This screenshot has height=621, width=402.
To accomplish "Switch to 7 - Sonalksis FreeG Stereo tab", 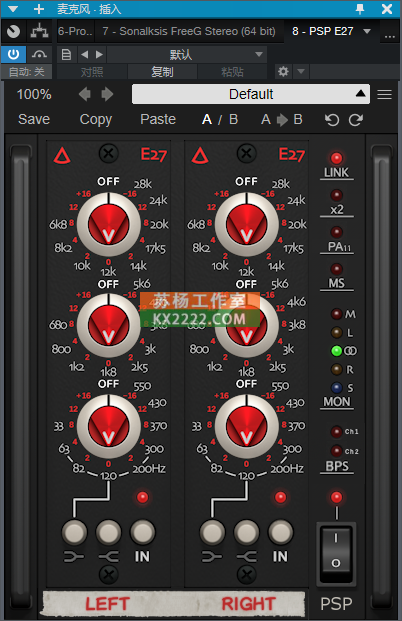I will click(189, 31).
